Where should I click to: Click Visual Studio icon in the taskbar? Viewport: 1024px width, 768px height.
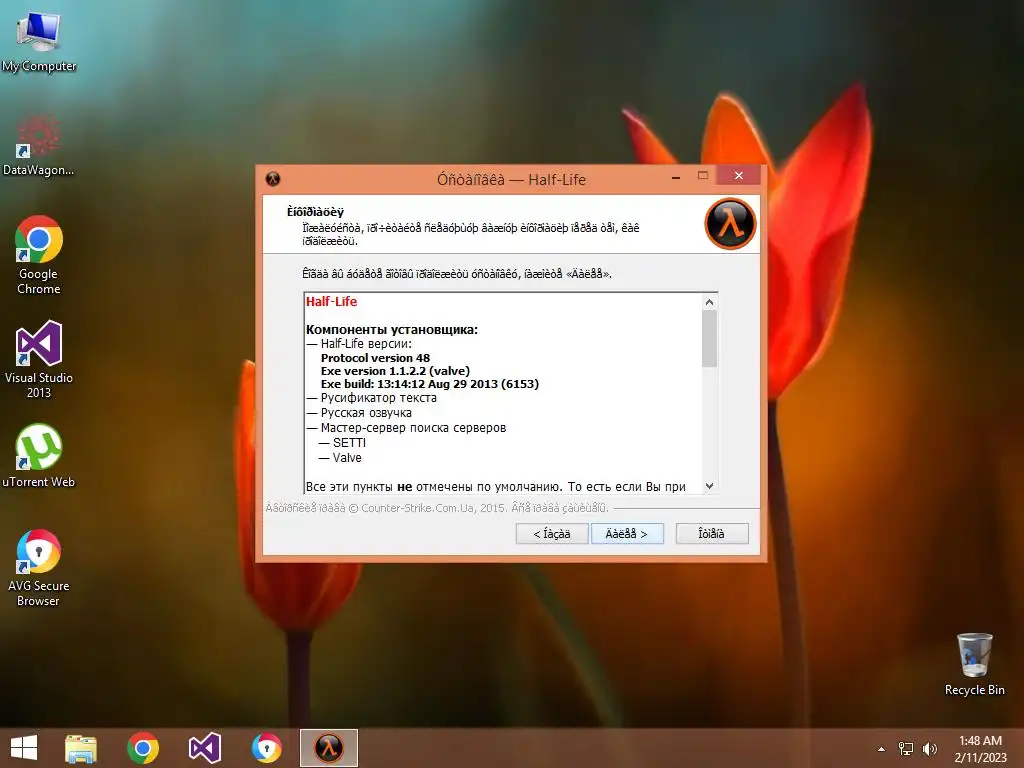tap(204, 748)
